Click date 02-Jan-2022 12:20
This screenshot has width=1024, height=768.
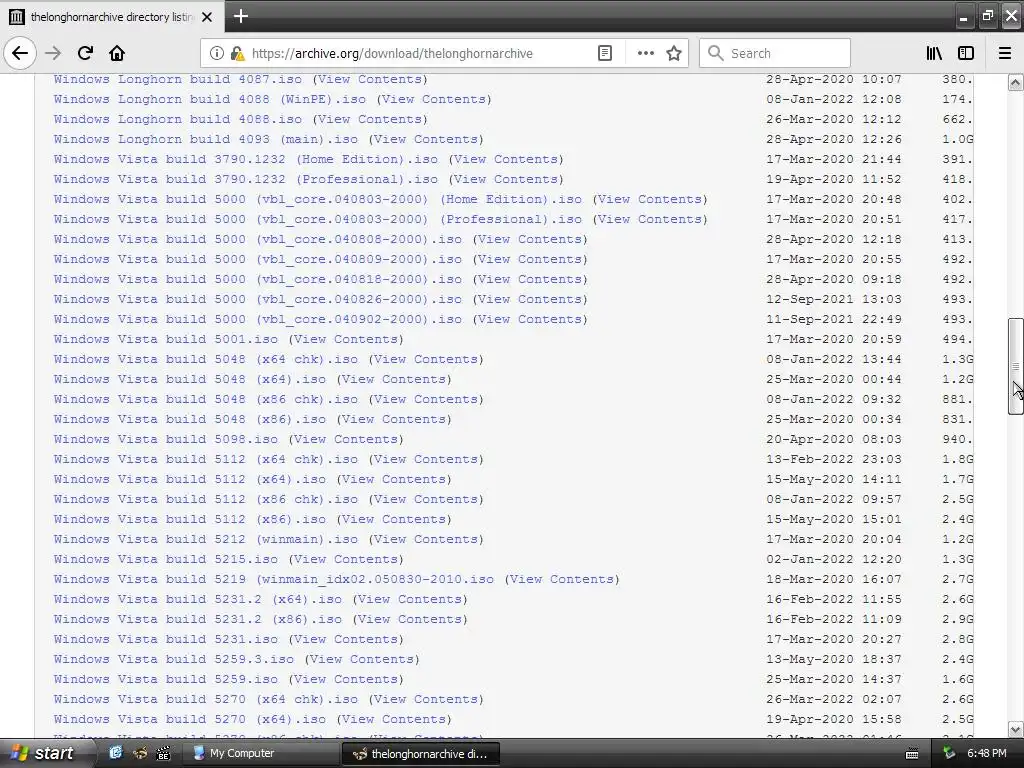[x=834, y=559]
